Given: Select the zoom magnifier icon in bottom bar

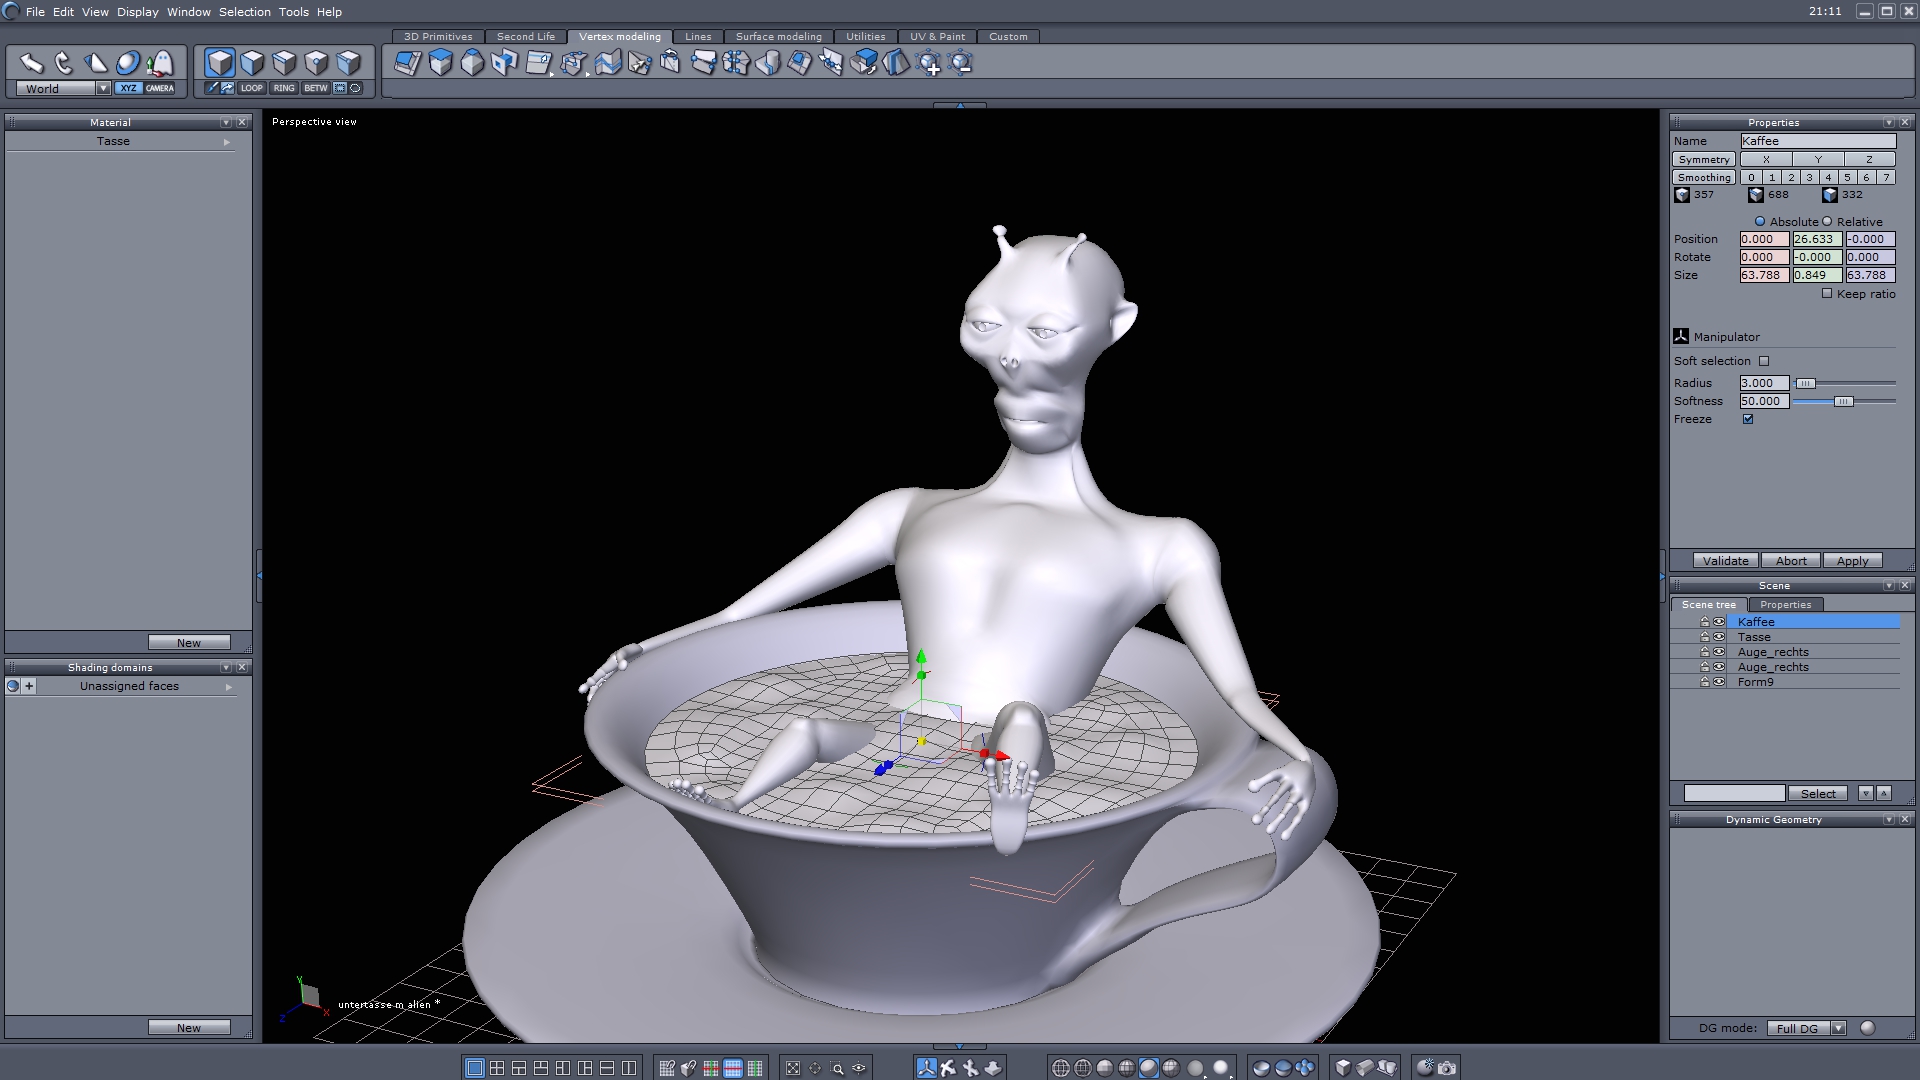Looking at the screenshot, I should [837, 1068].
